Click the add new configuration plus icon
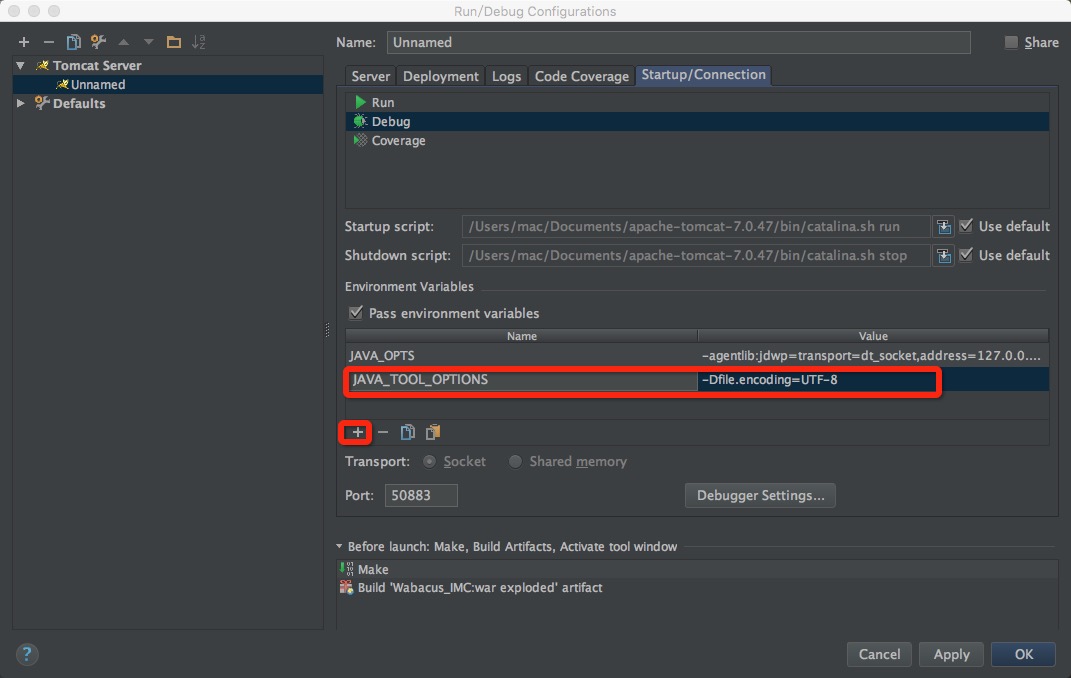This screenshot has height=678, width=1071. pyautogui.click(x=24, y=42)
